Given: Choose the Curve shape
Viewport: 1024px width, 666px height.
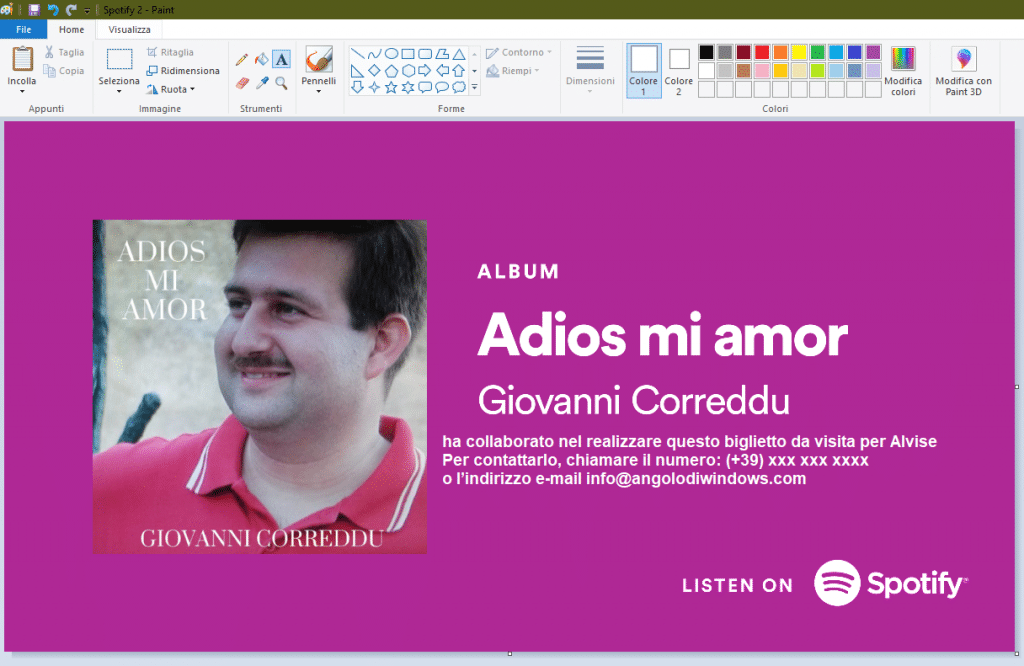Looking at the screenshot, I should (374, 54).
